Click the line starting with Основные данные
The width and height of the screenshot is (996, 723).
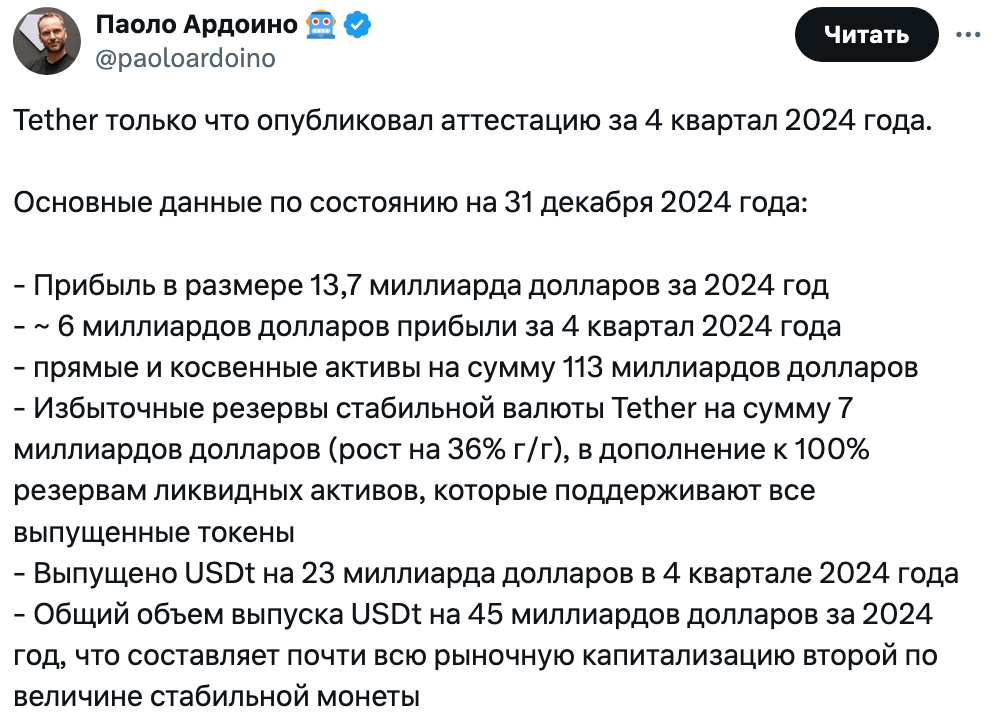point(410,203)
